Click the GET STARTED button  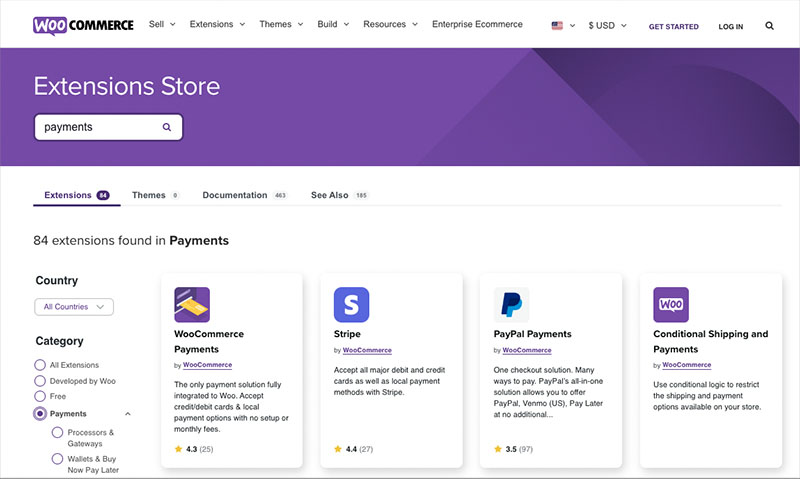tap(673, 27)
